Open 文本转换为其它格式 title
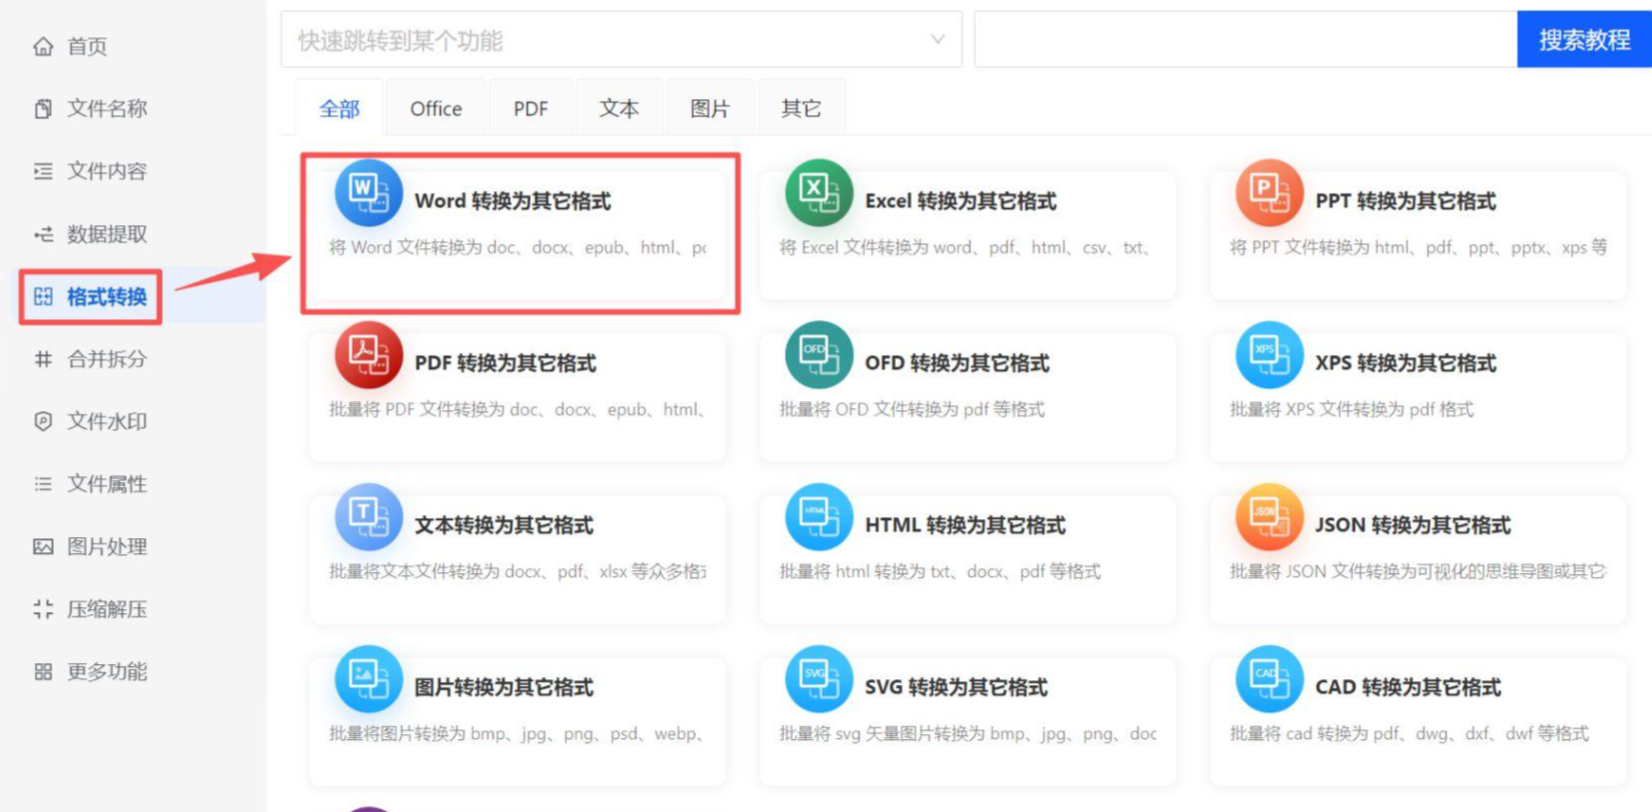The width and height of the screenshot is (1652, 812). pyautogui.click(x=504, y=525)
